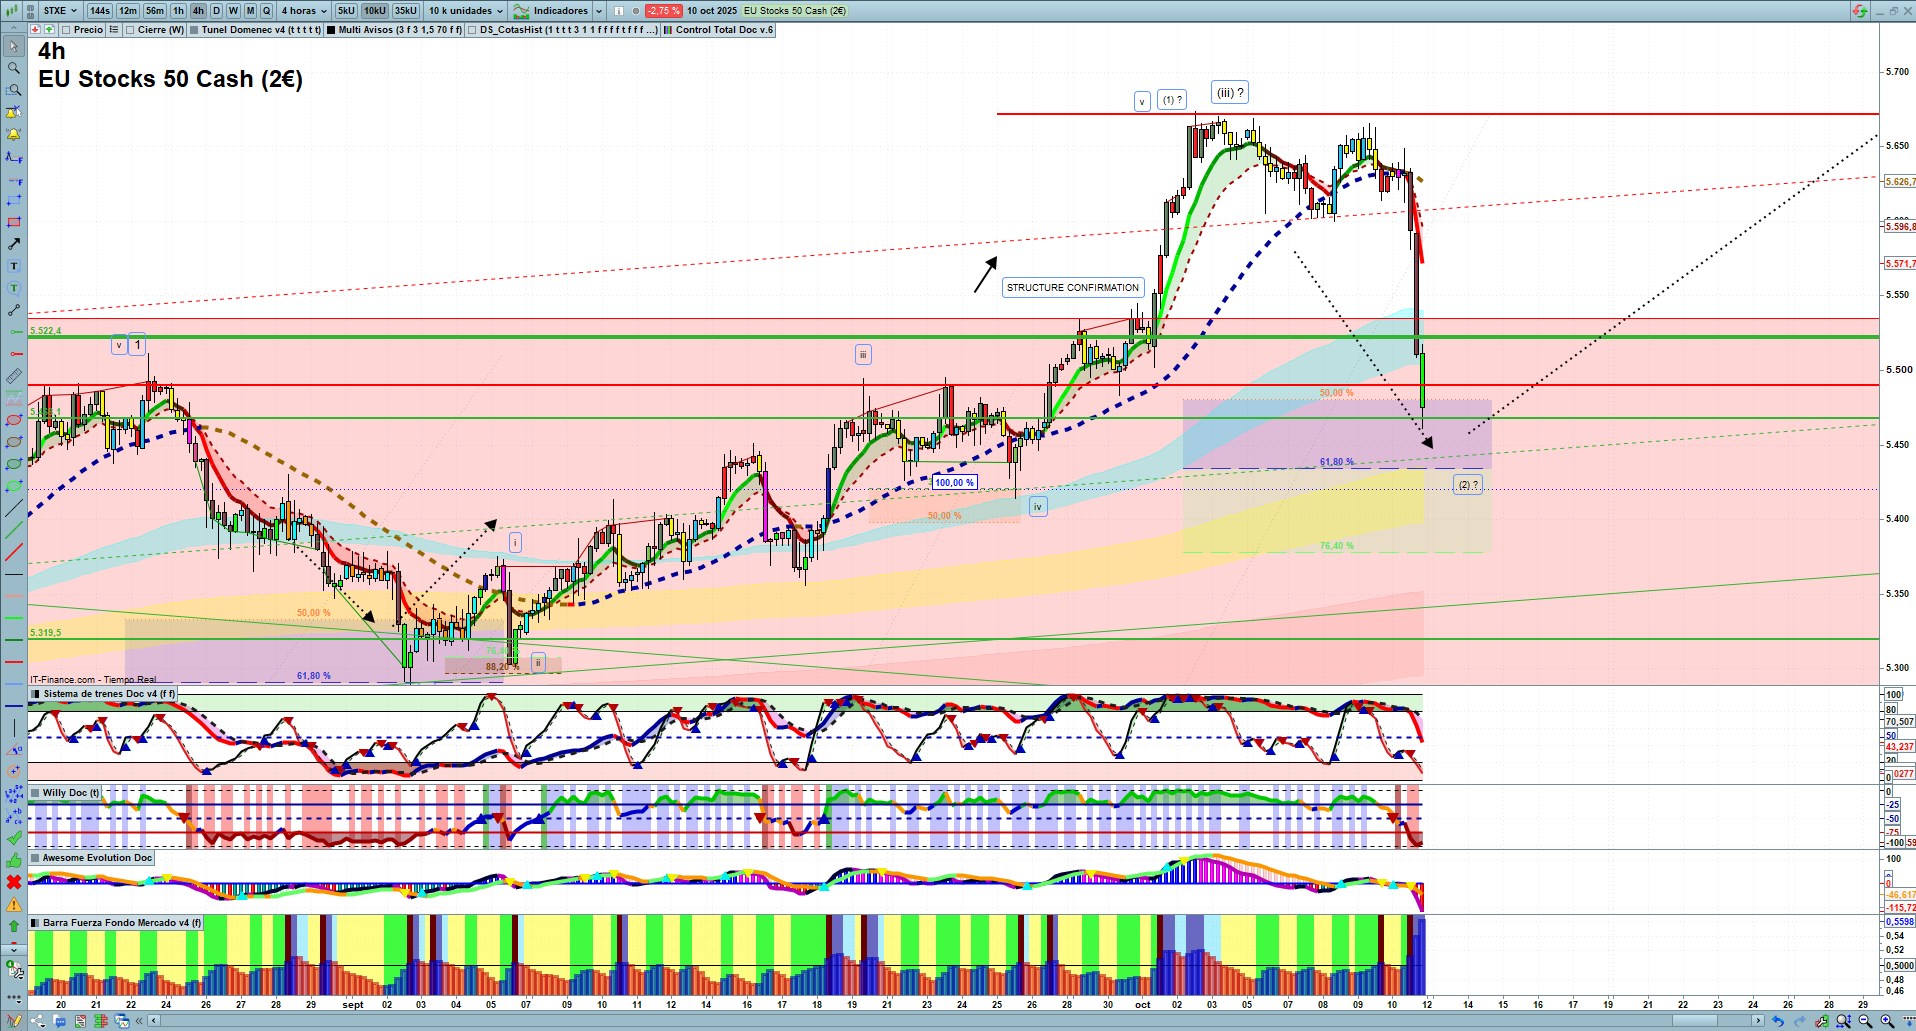Image resolution: width=1916 pixels, height=1031 pixels.
Task: Click the zoom in magnifier at bottom-right
Action: [x=1887, y=1021]
